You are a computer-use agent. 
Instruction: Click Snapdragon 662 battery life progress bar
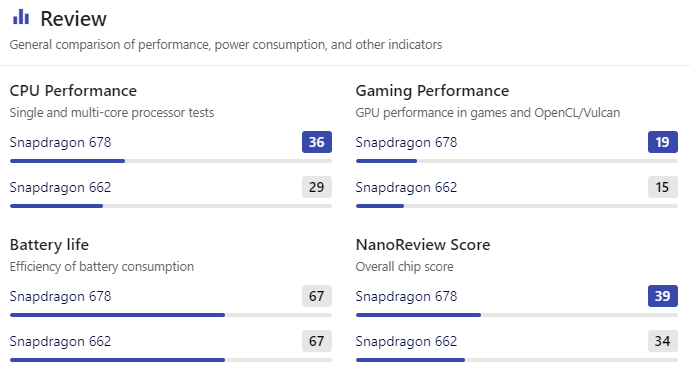(x=171, y=360)
